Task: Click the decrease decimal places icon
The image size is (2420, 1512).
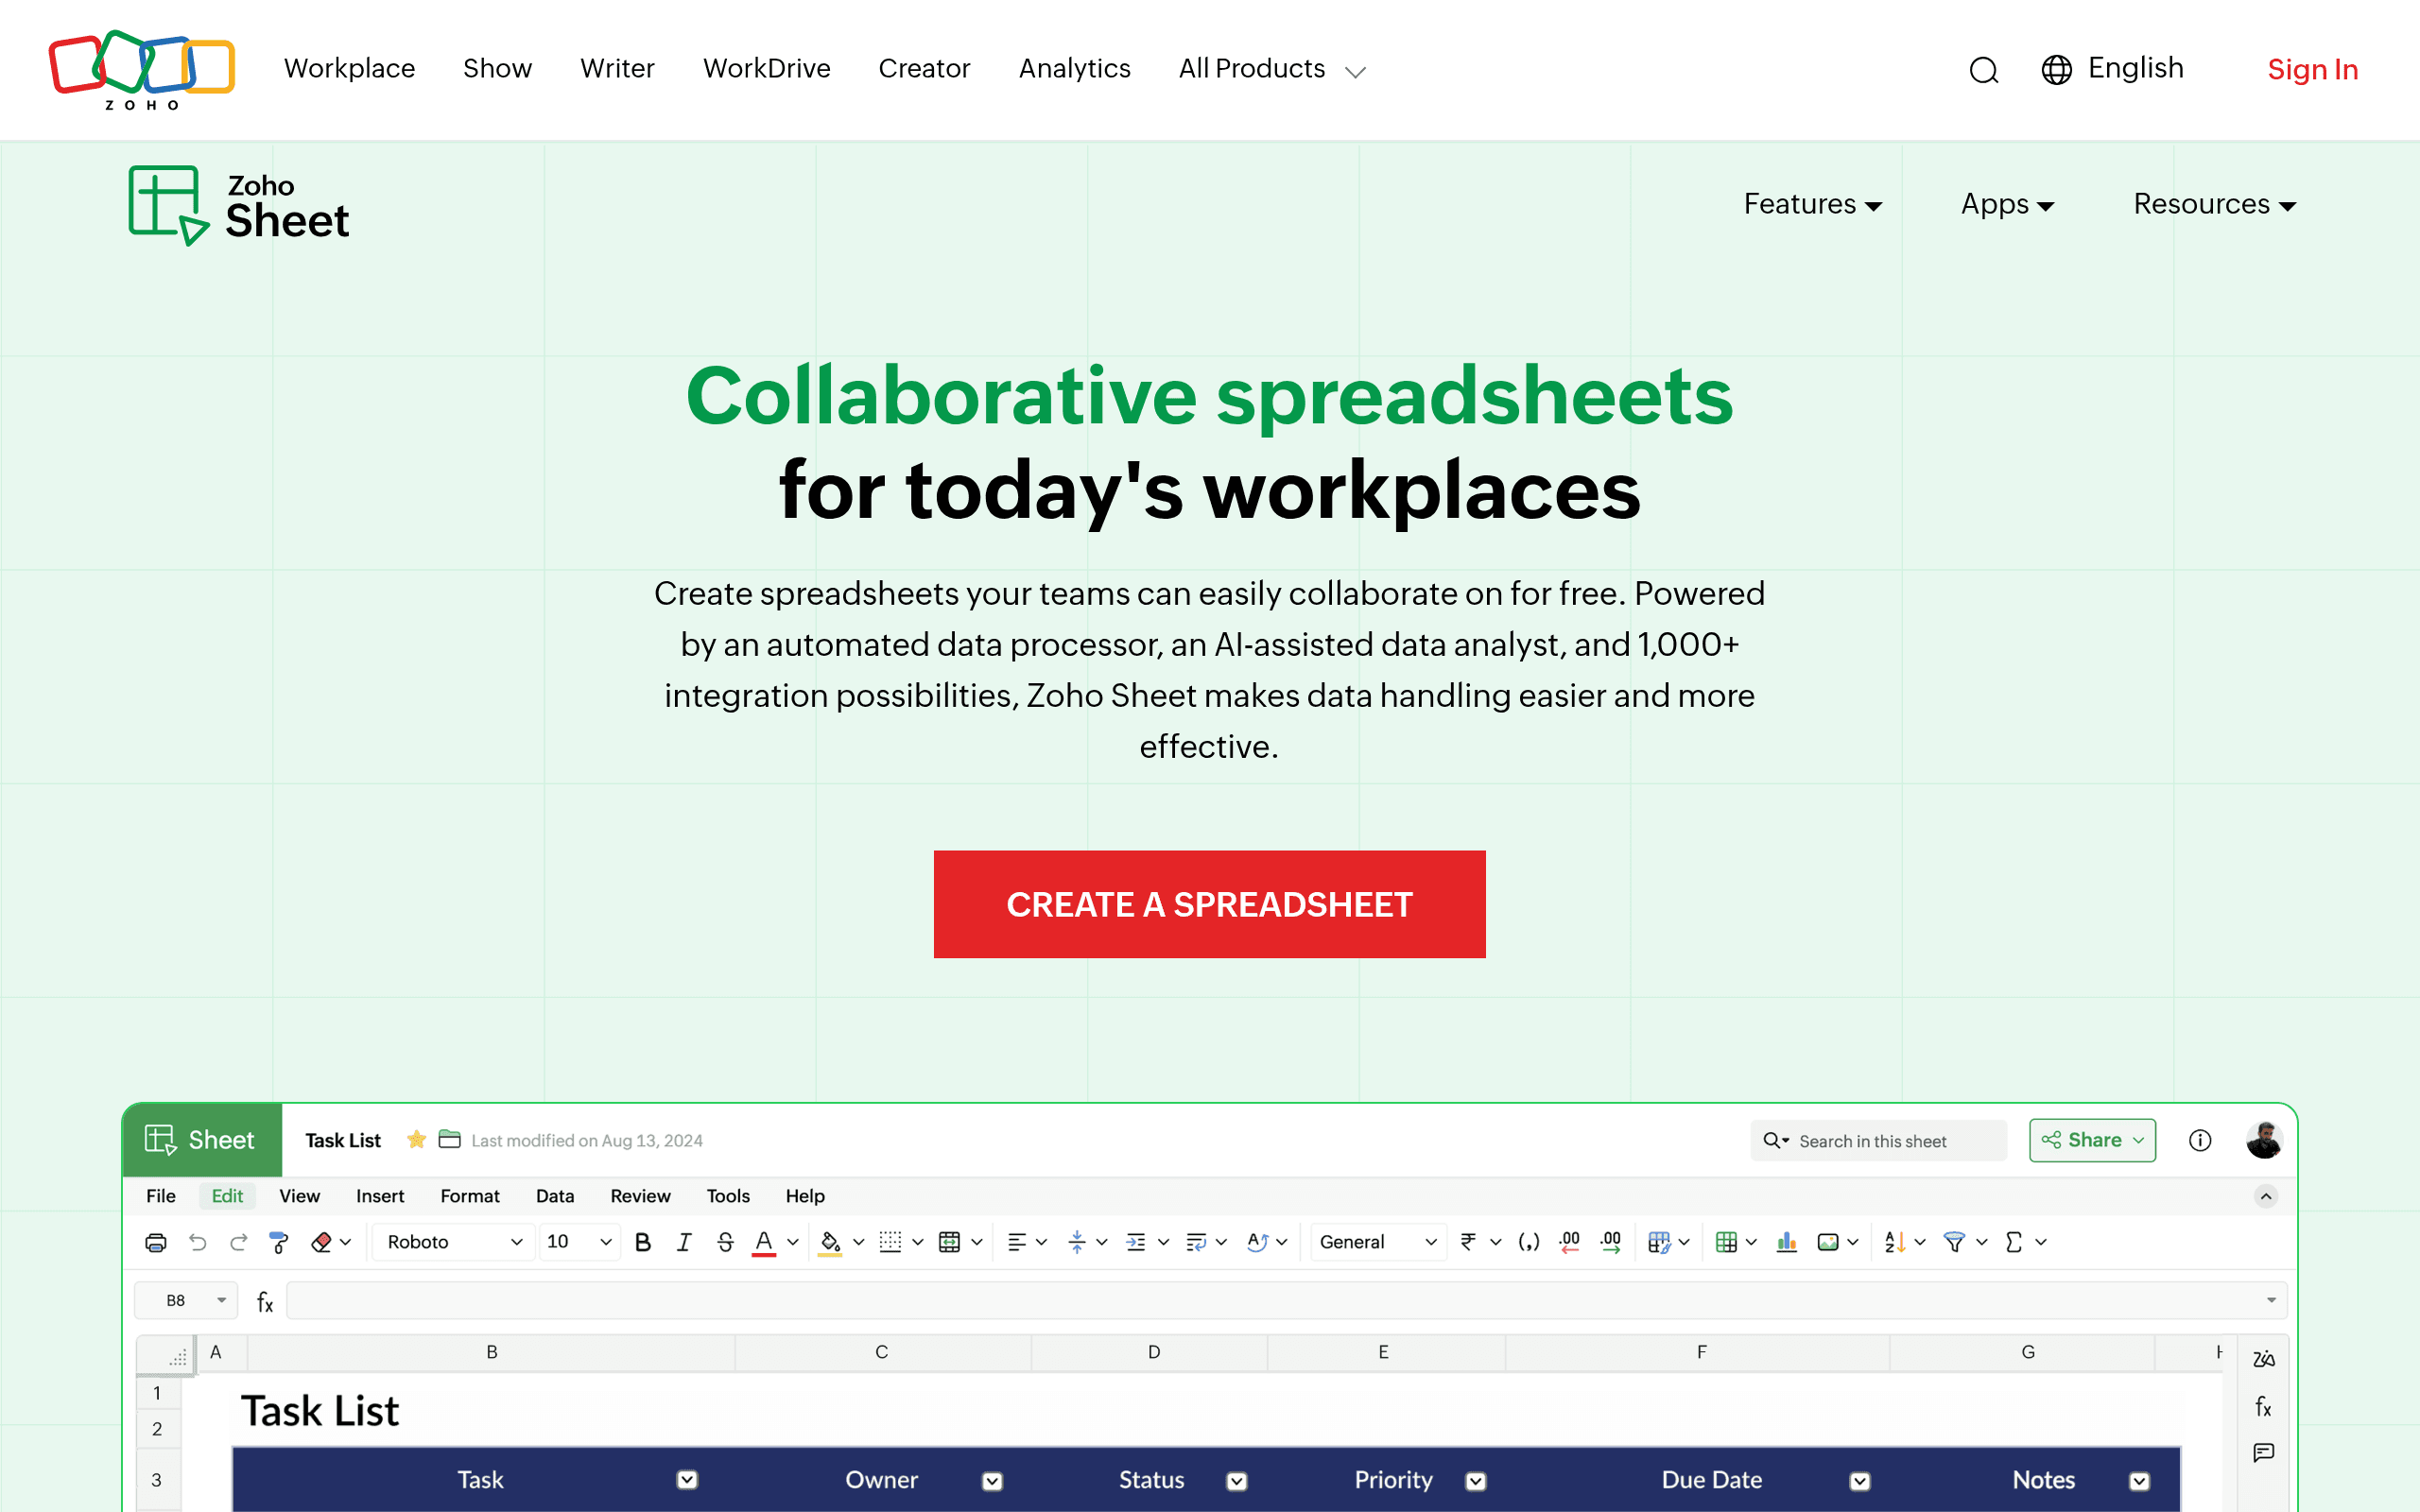Action: tap(1569, 1242)
